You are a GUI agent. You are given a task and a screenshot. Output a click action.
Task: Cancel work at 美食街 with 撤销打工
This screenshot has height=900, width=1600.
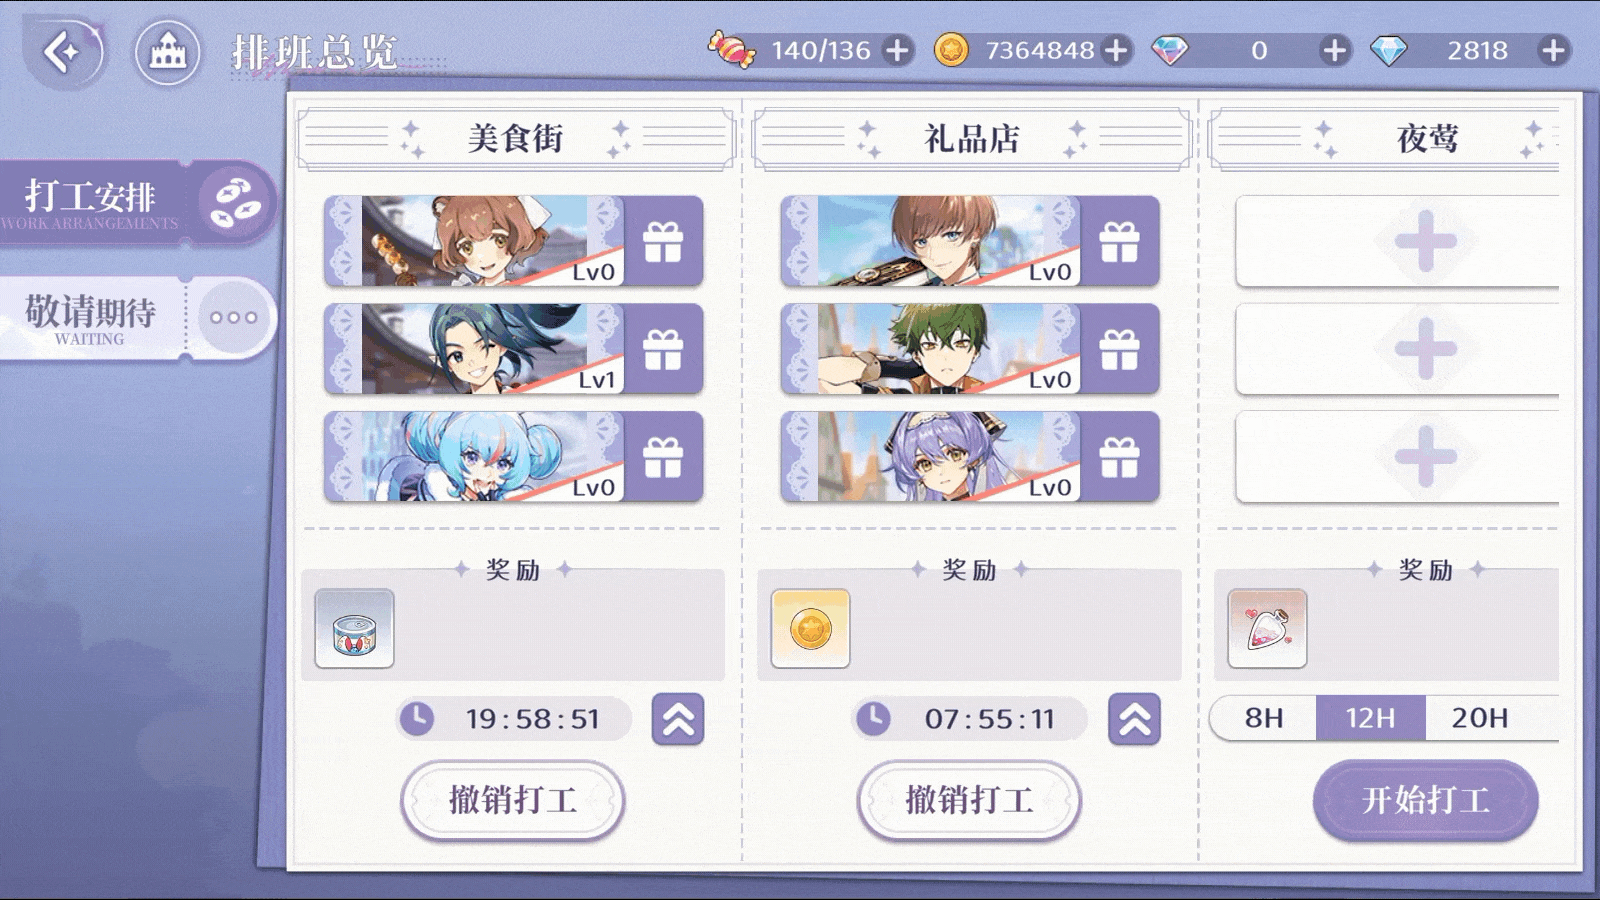[x=513, y=800]
